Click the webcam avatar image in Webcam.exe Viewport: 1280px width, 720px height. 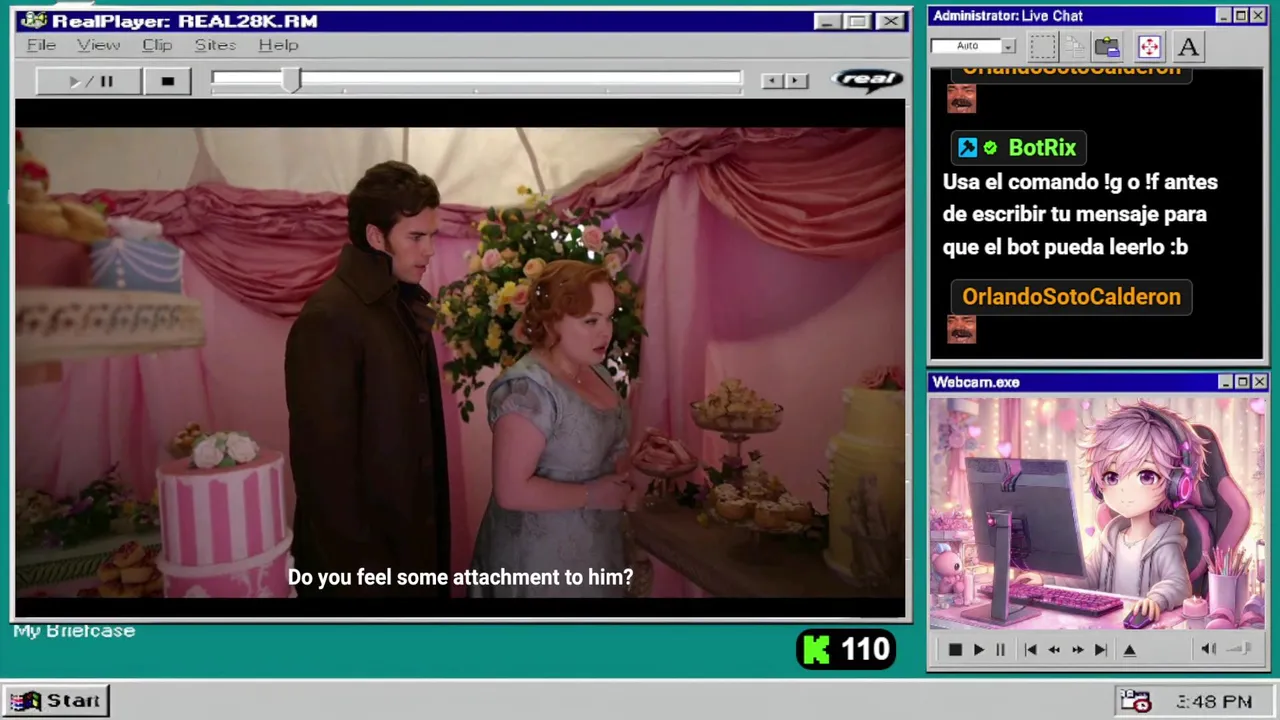pyautogui.click(x=1097, y=514)
